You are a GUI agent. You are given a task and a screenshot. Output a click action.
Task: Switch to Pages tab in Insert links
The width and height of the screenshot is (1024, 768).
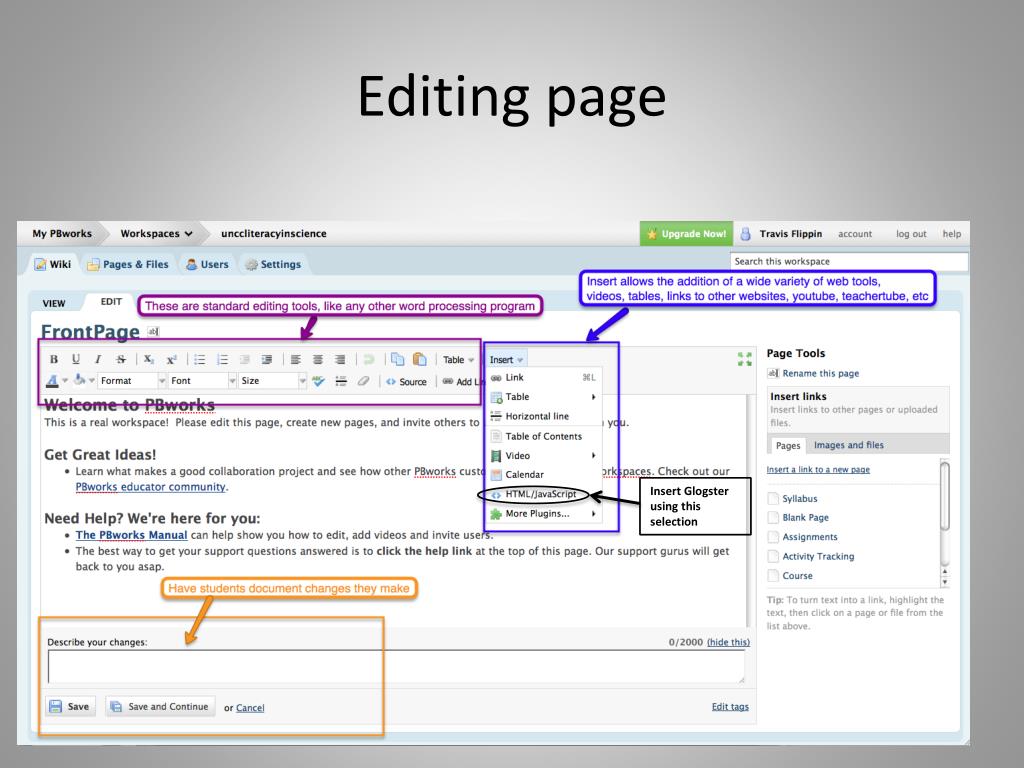coord(788,445)
